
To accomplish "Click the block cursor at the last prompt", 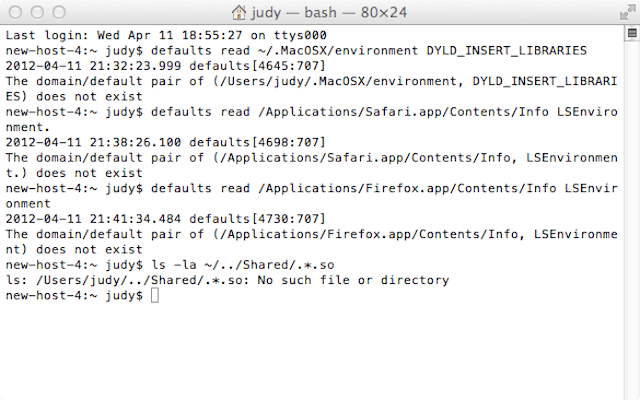I will click(x=155, y=296).
